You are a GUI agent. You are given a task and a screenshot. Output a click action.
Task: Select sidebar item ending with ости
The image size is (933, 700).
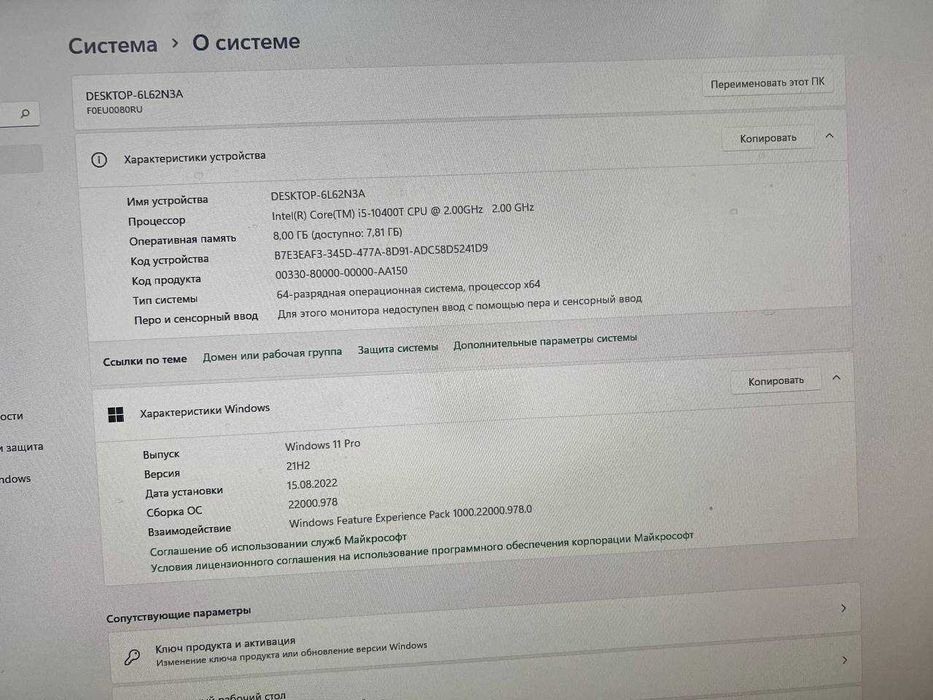pyautogui.click(x=11, y=416)
